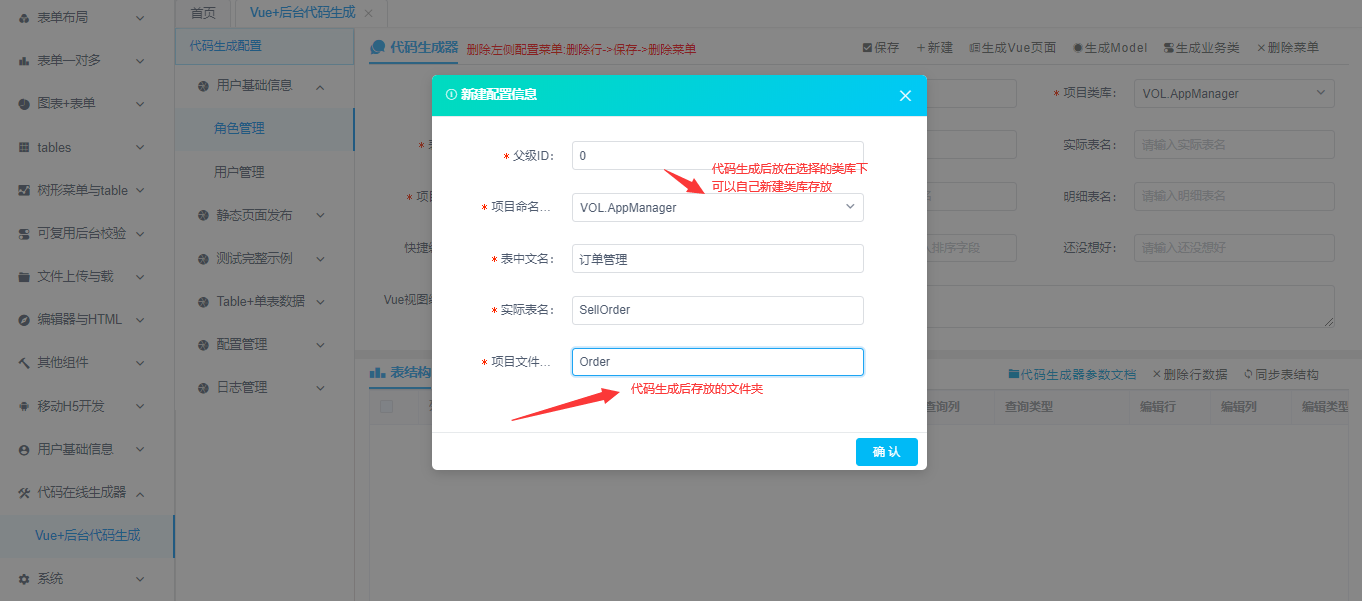Screen dimensions: 1362x601
Task: Click the 同步表结构 link
Action: [x=1281, y=375]
